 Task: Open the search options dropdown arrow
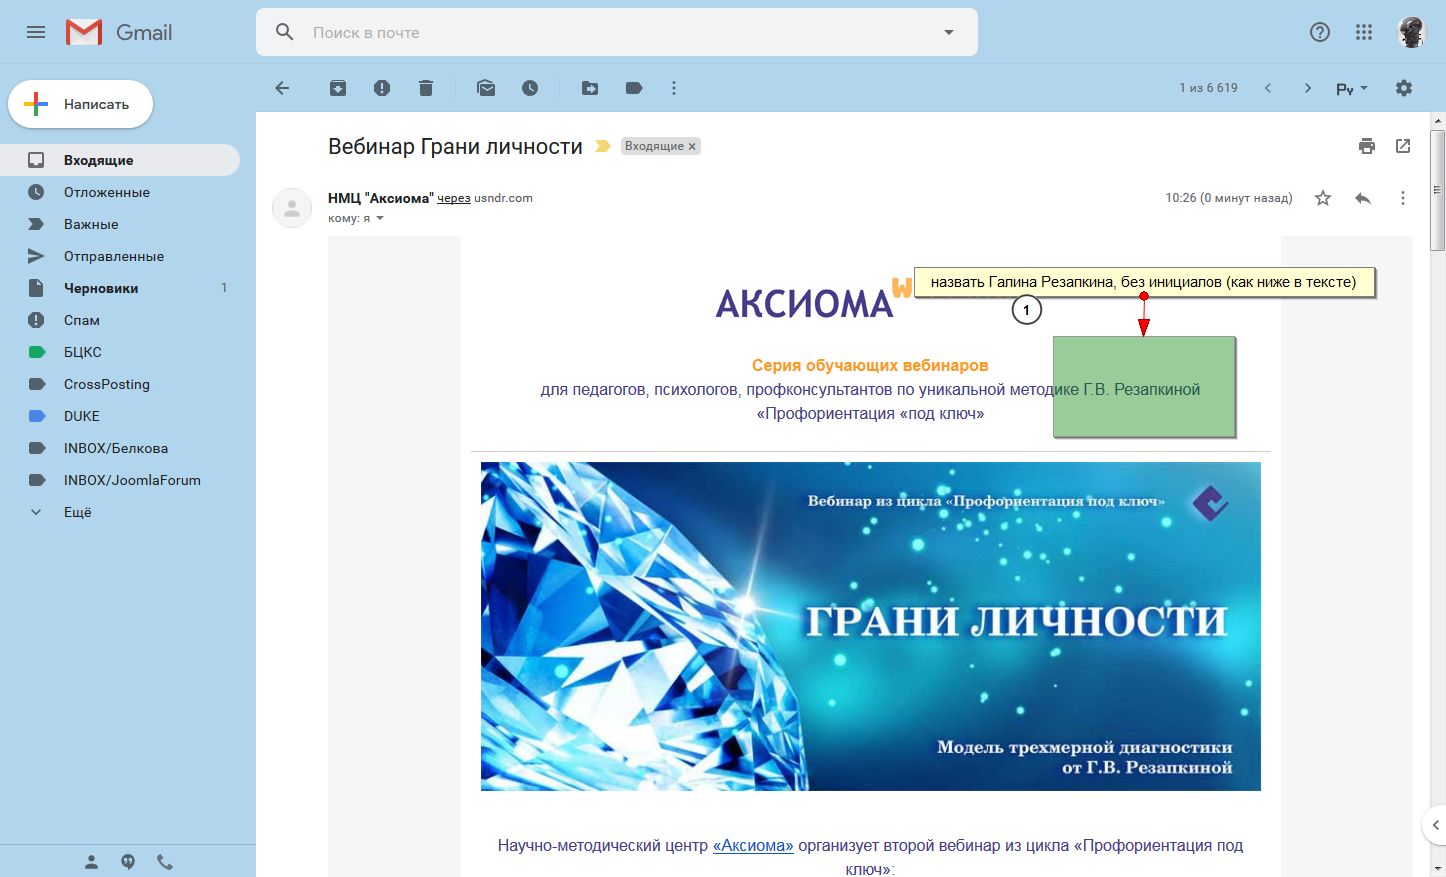949,32
